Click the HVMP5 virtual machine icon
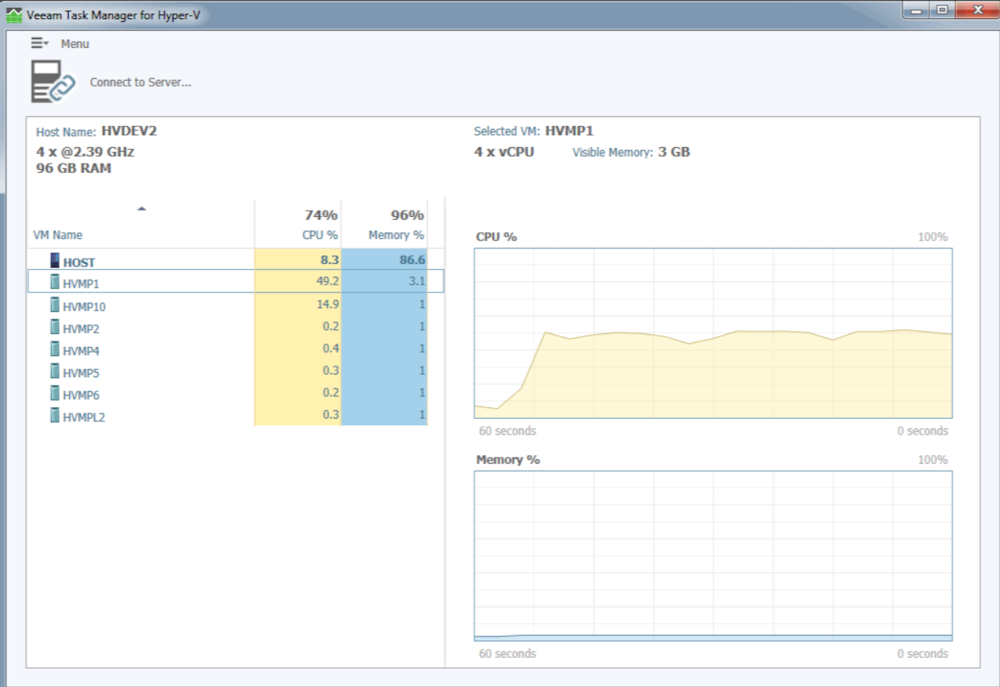The height and width of the screenshot is (687, 1000). [x=55, y=372]
